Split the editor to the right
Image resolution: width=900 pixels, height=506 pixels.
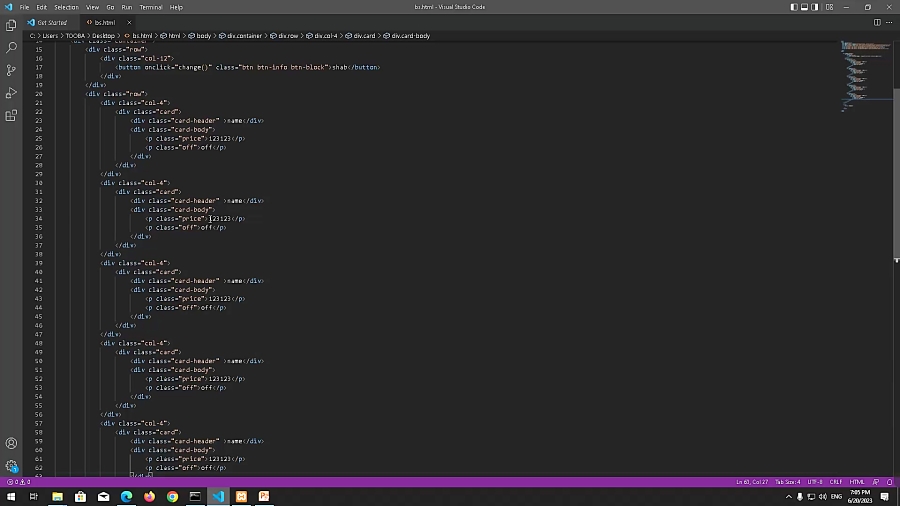coord(876,22)
